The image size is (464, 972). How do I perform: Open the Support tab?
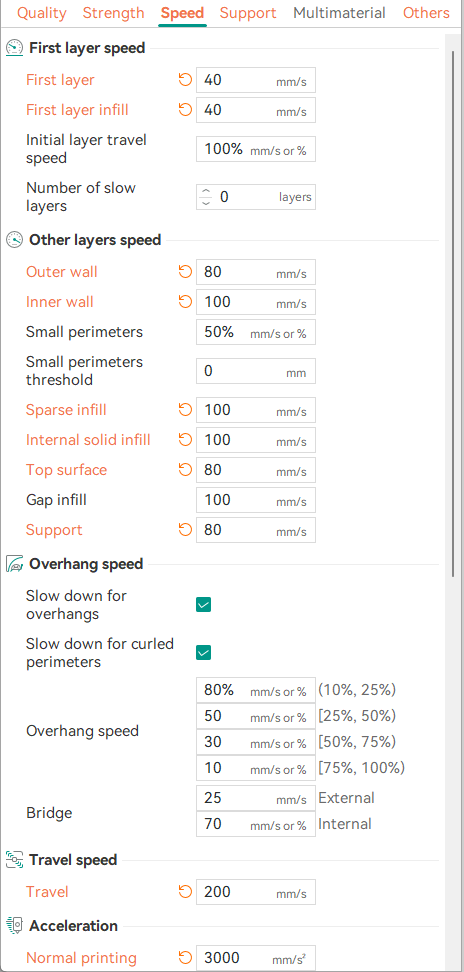[x=248, y=13]
